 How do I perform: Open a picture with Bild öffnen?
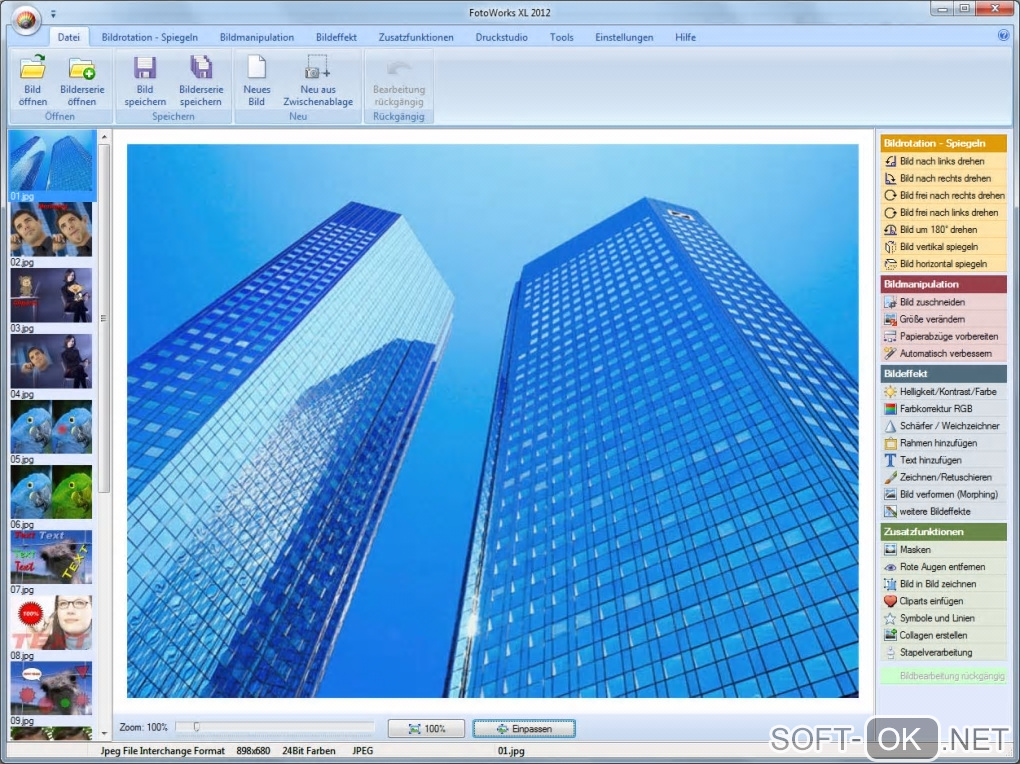(x=33, y=81)
